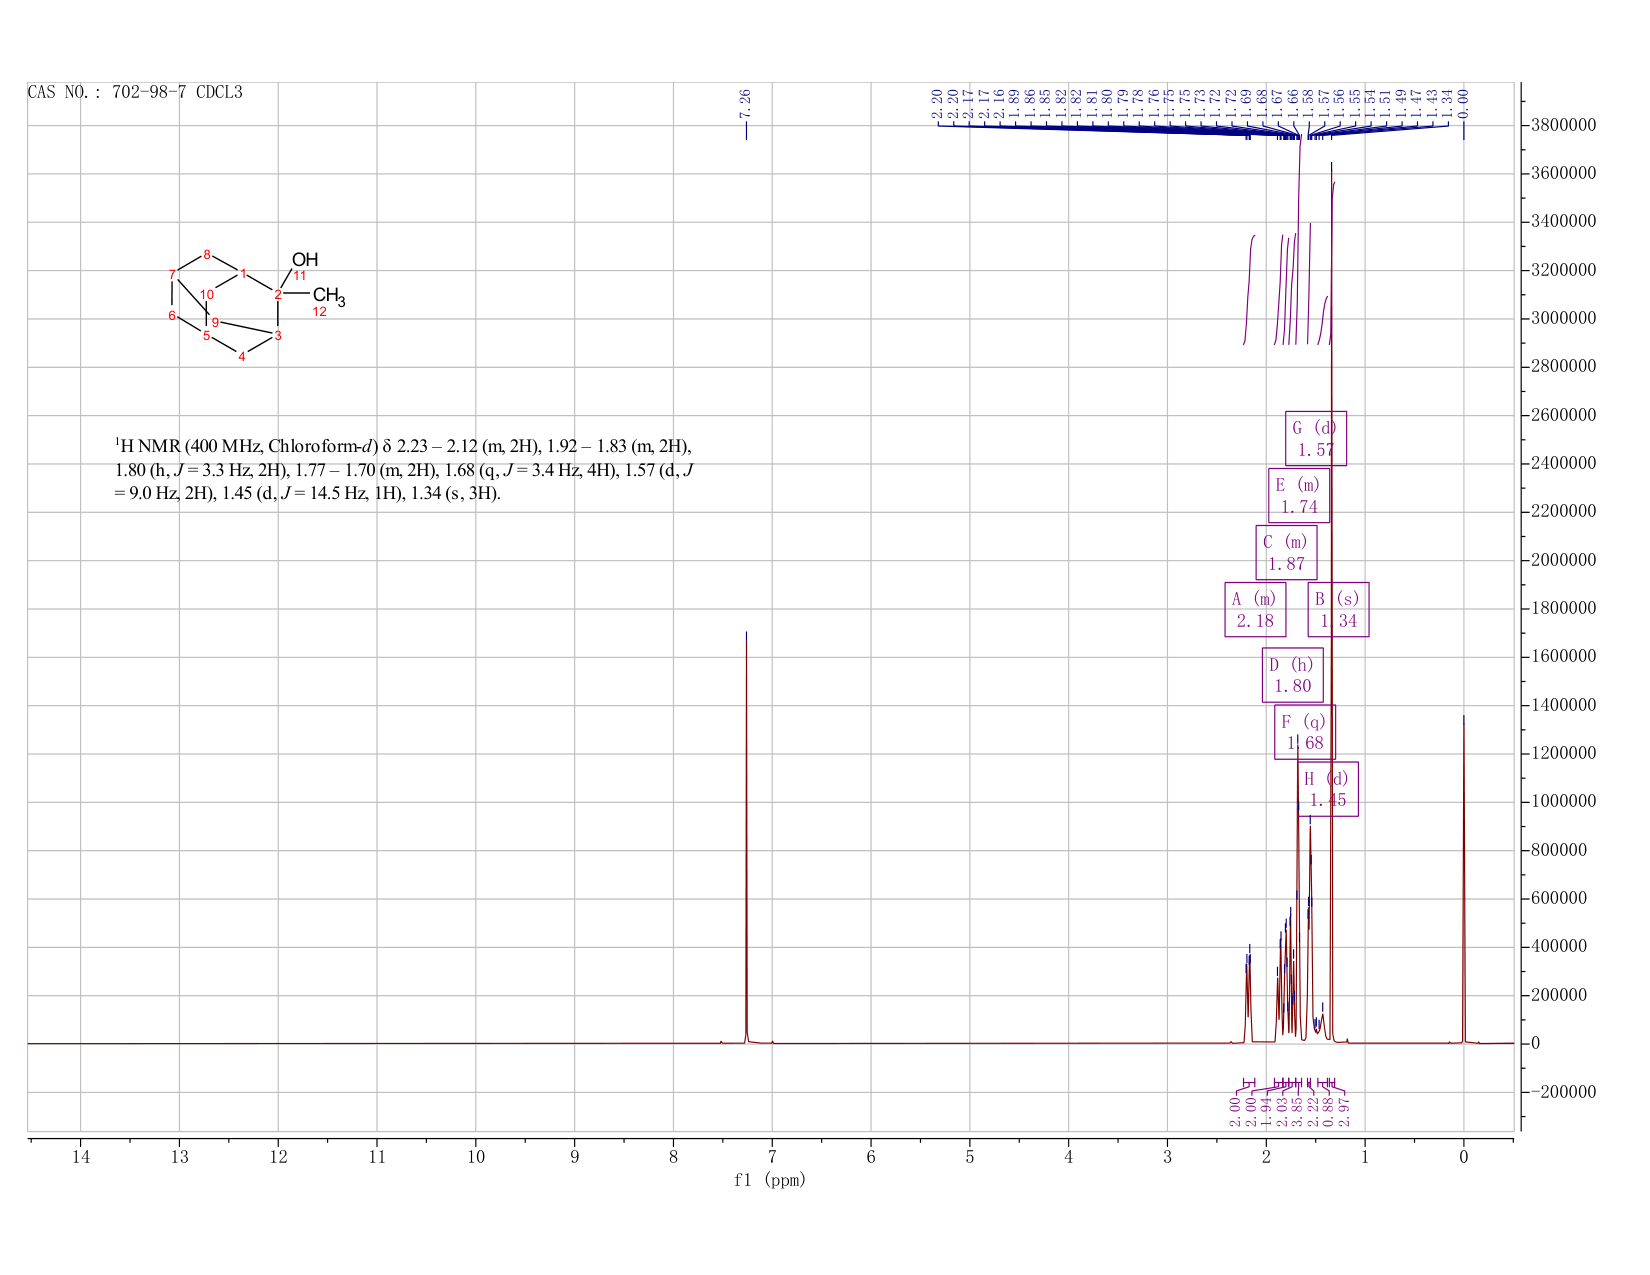
Task: Click the 7 tick label on the ppm axis
Action: point(772,1157)
